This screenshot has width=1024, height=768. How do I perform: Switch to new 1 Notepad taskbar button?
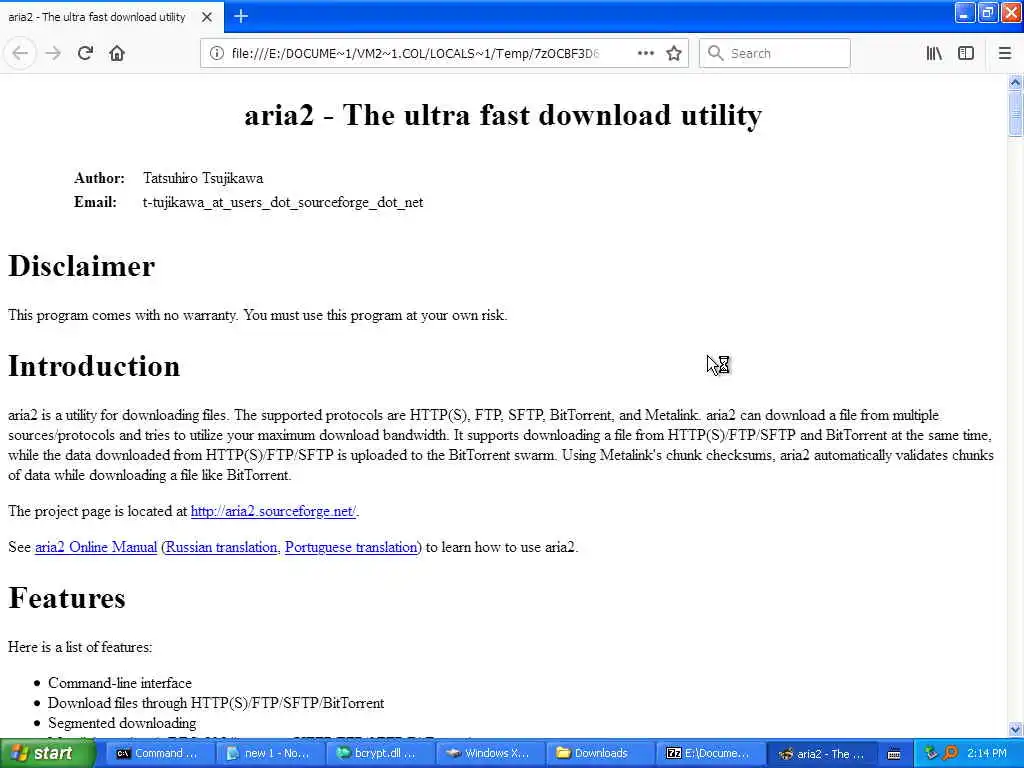pos(268,754)
